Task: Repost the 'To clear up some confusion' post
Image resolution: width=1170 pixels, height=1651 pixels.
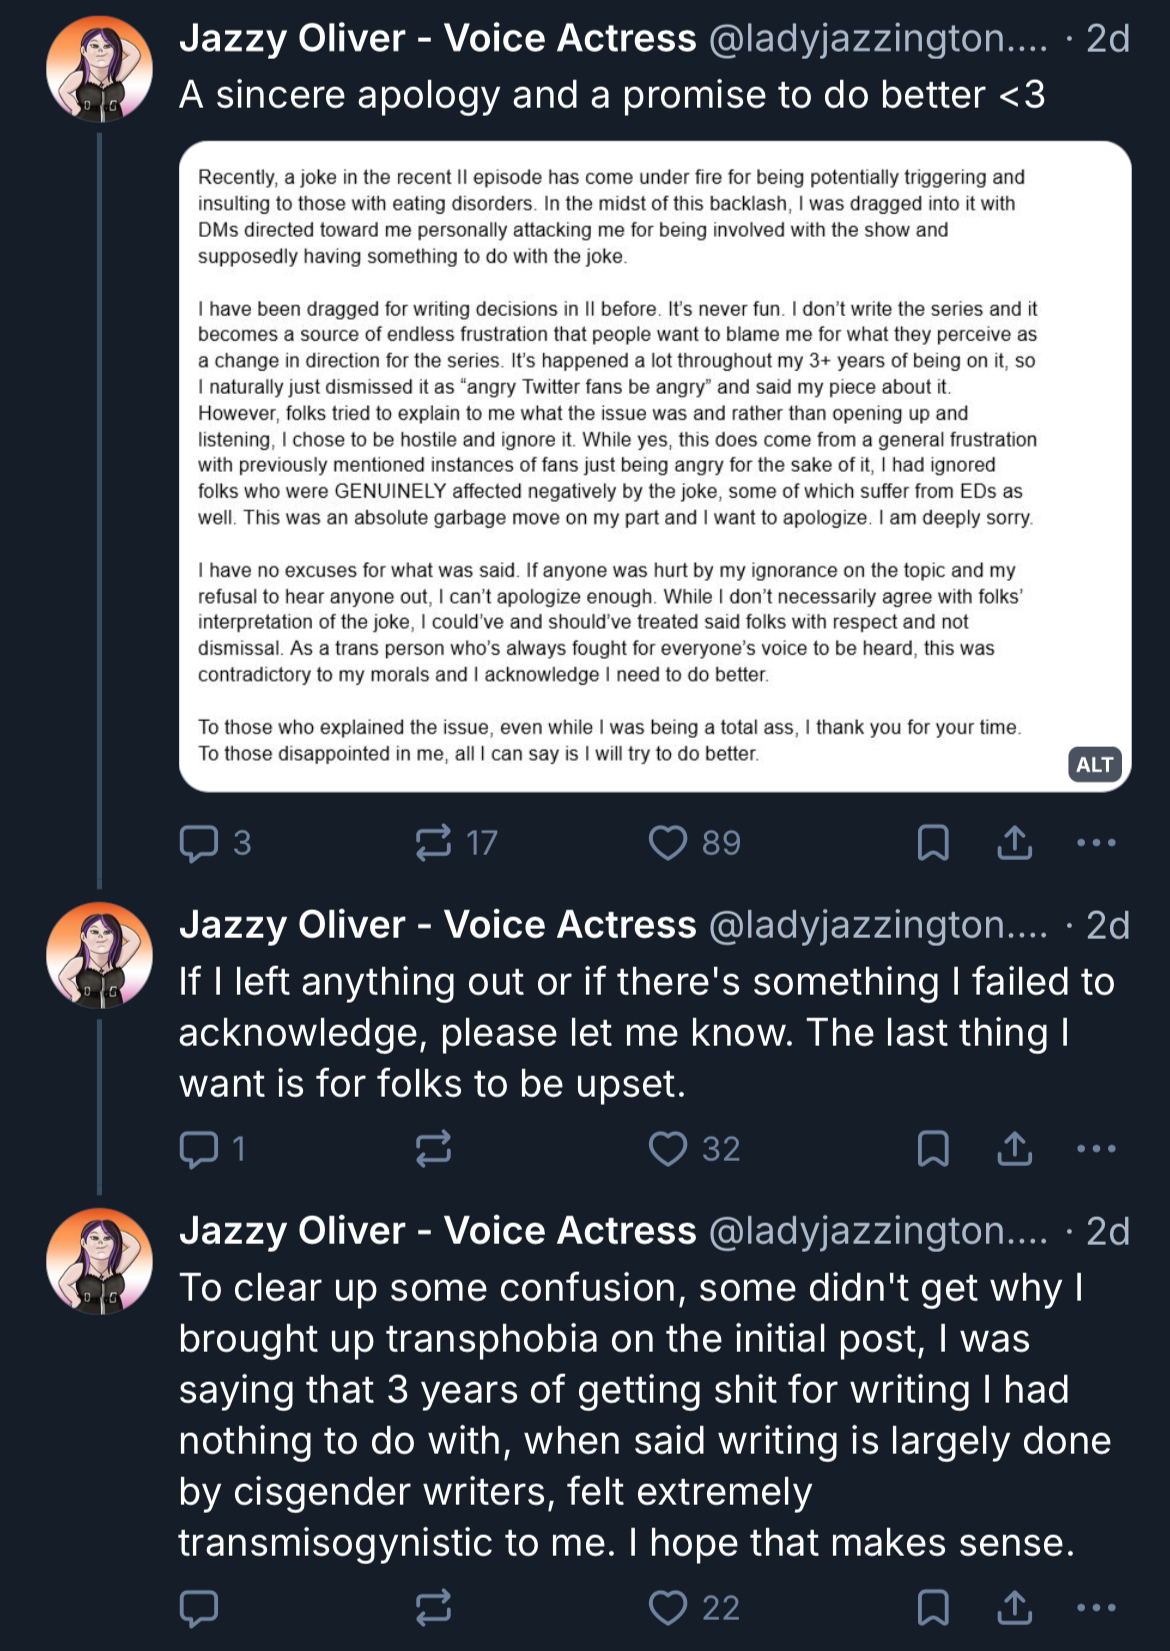Action: [433, 1608]
